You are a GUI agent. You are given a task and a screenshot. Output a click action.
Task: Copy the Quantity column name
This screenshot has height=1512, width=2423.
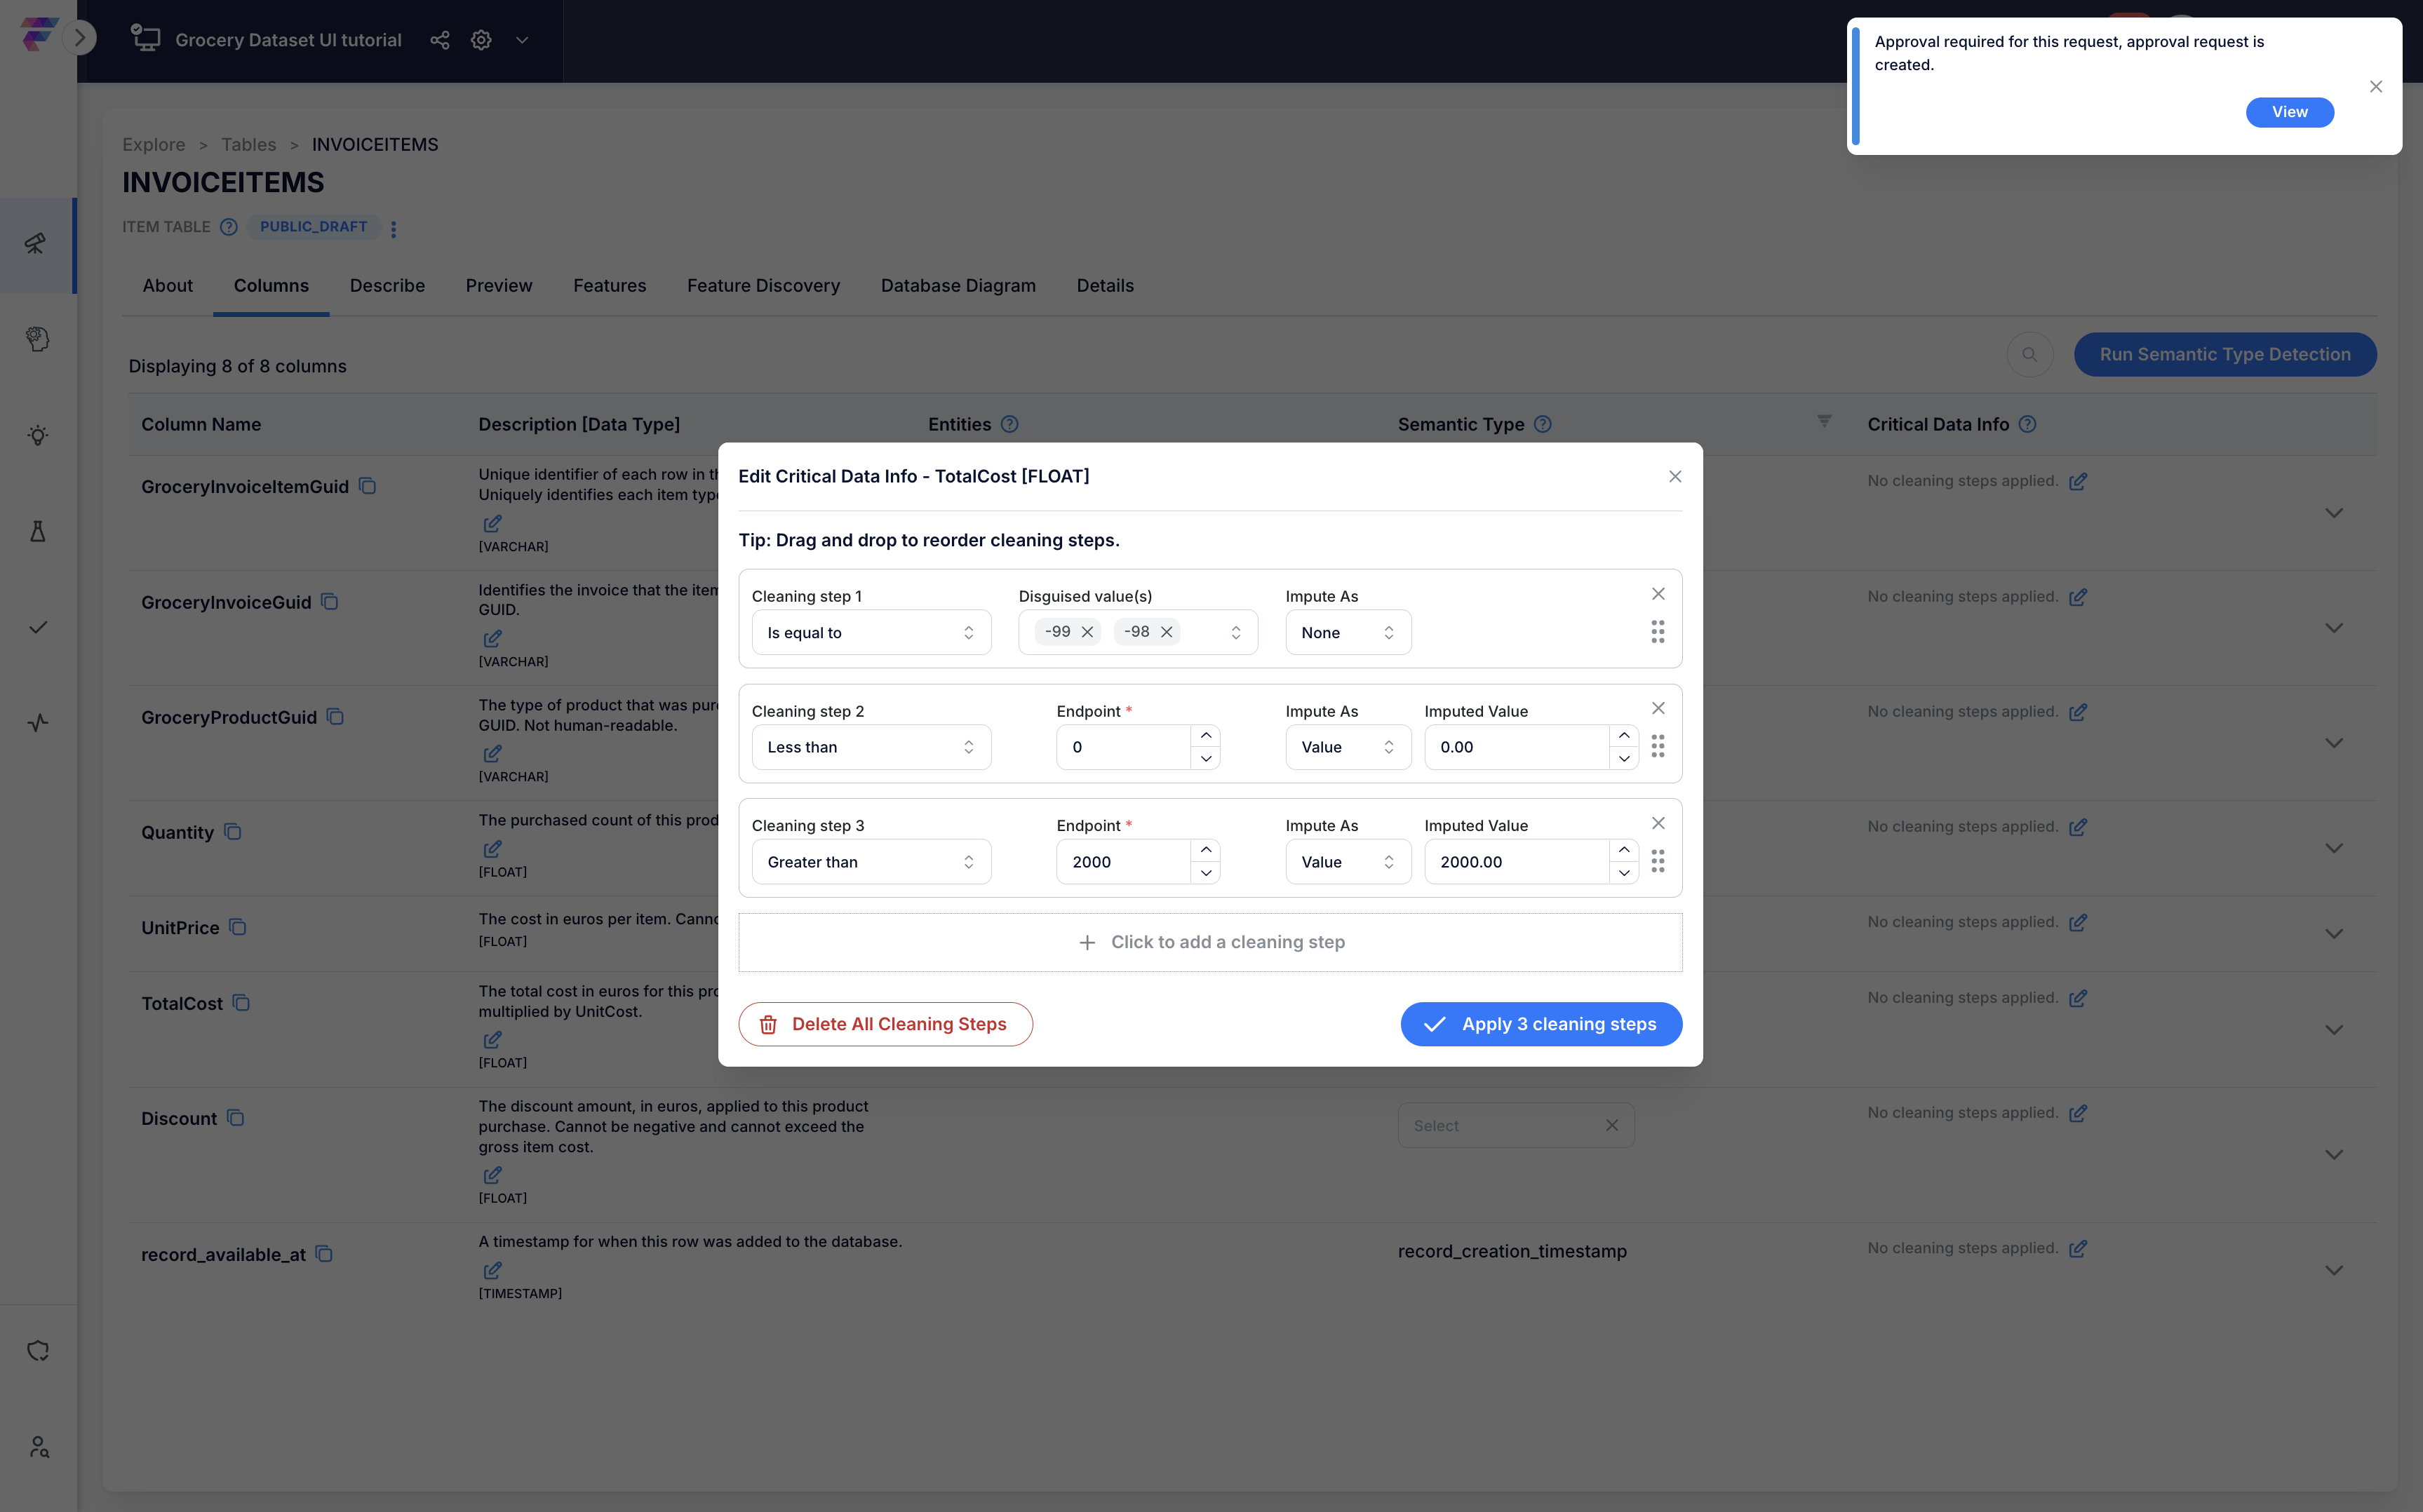click(x=233, y=832)
